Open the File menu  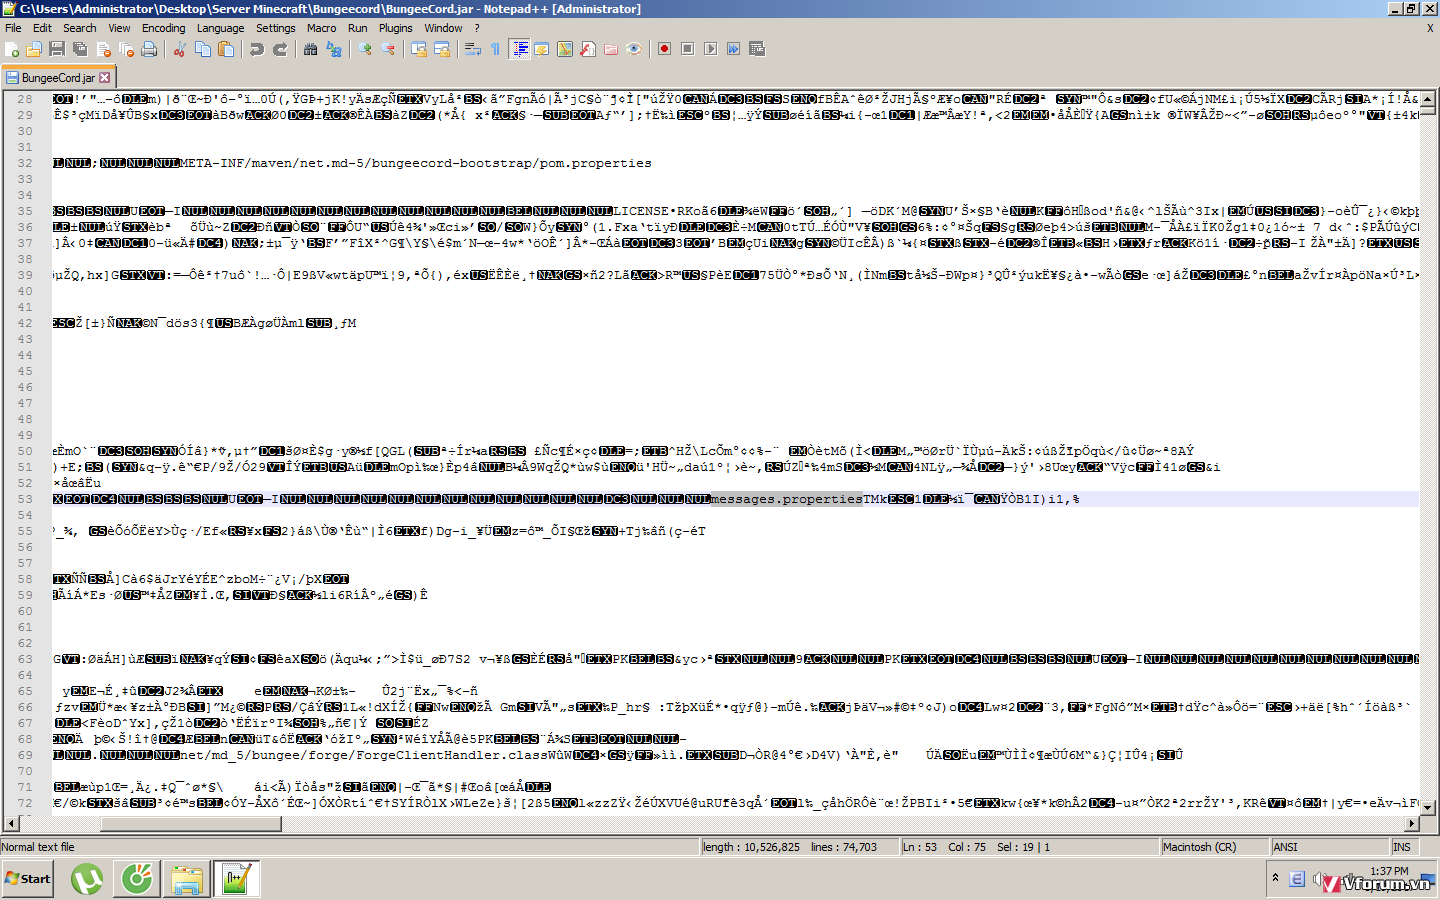pyautogui.click(x=13, y=28)
